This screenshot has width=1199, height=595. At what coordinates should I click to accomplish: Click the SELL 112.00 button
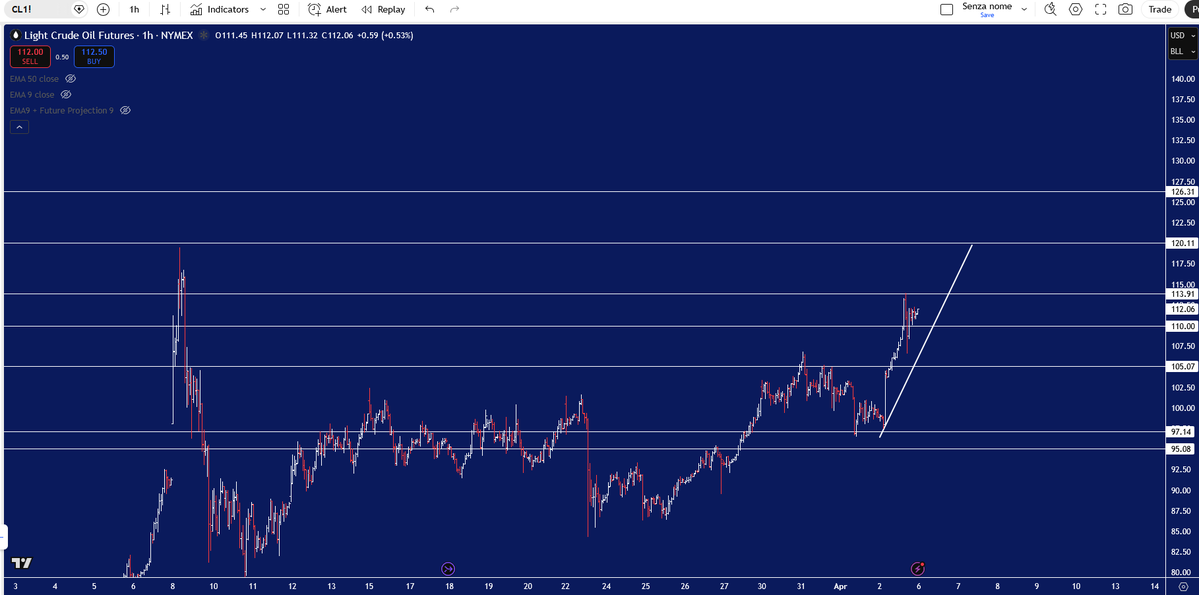point(28,57)
